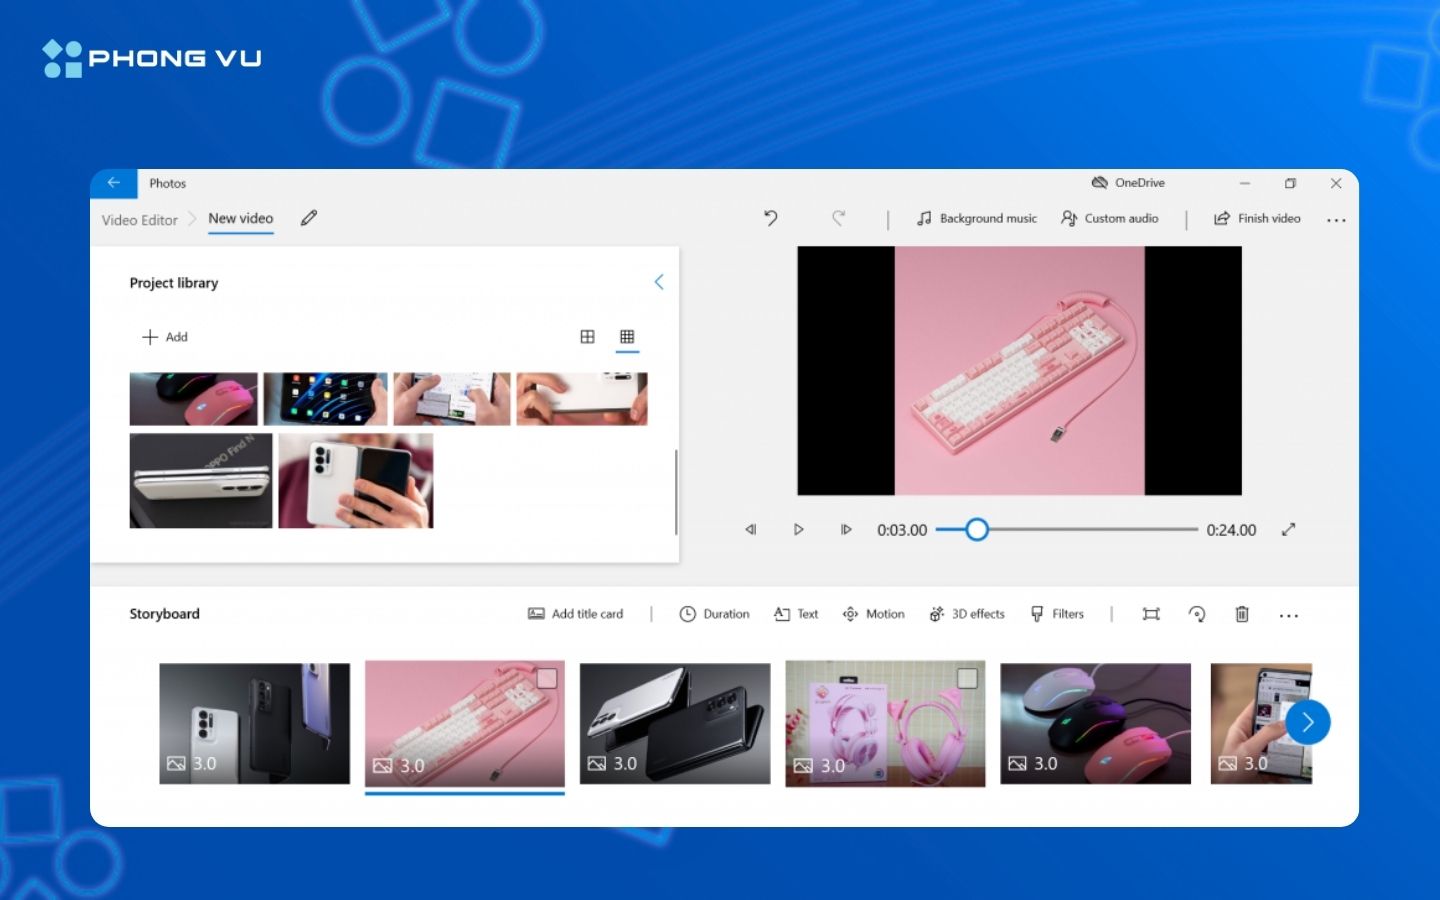Switch to the Video Editor breadcrumb tab

[x=138, y=219]
